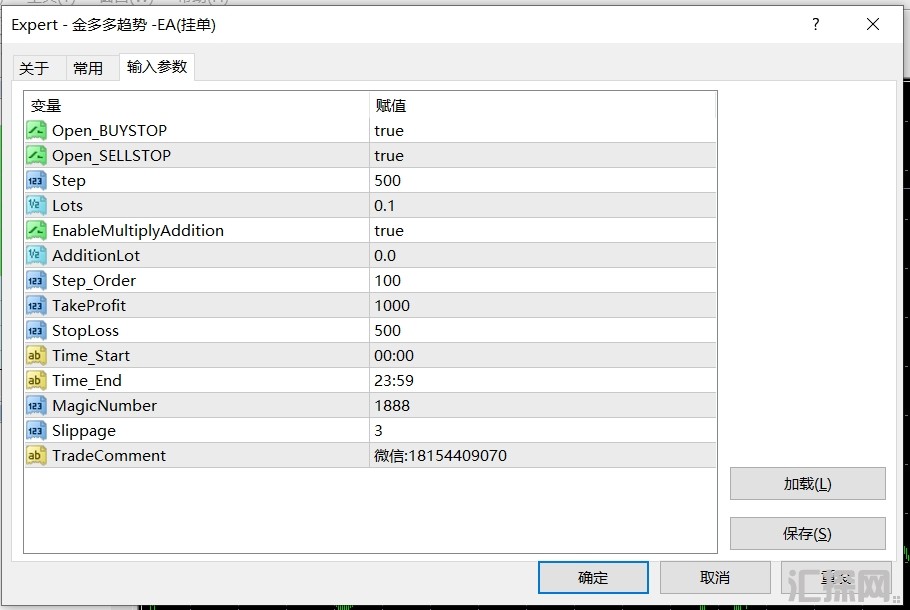The height and width of the screenshot is (610, 910).
Task: Click the integer icon beside StopLoss
Action: pyautogui.click(x=36, y=330)
